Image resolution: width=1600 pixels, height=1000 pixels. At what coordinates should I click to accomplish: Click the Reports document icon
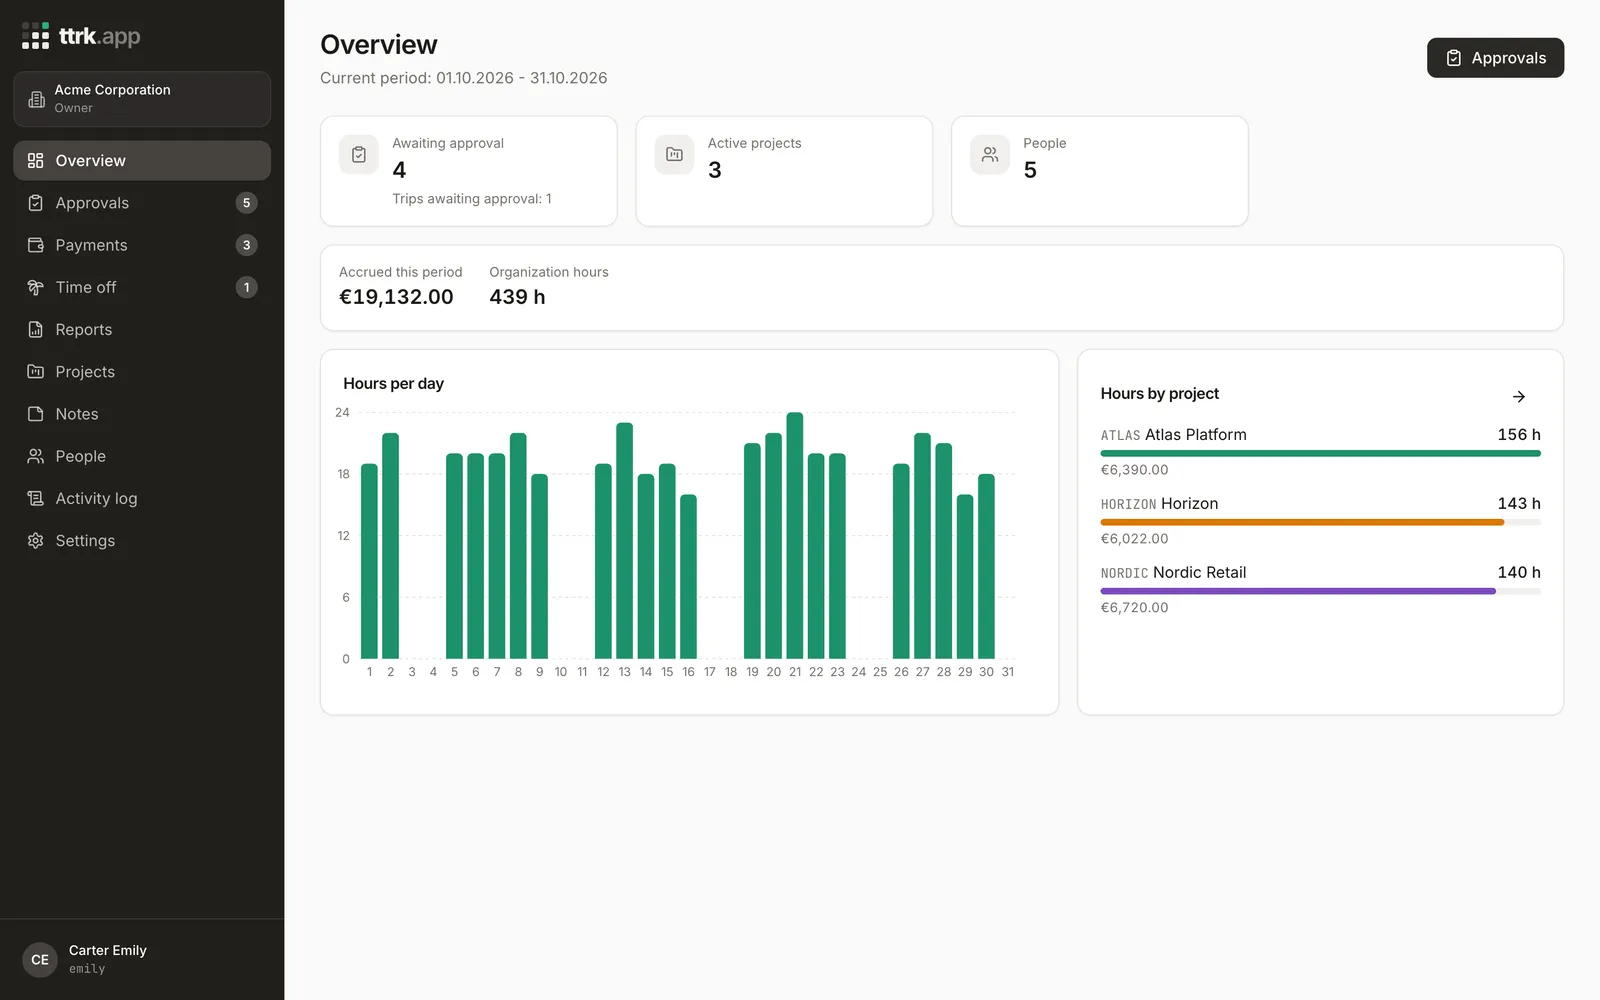click(36, 329)
